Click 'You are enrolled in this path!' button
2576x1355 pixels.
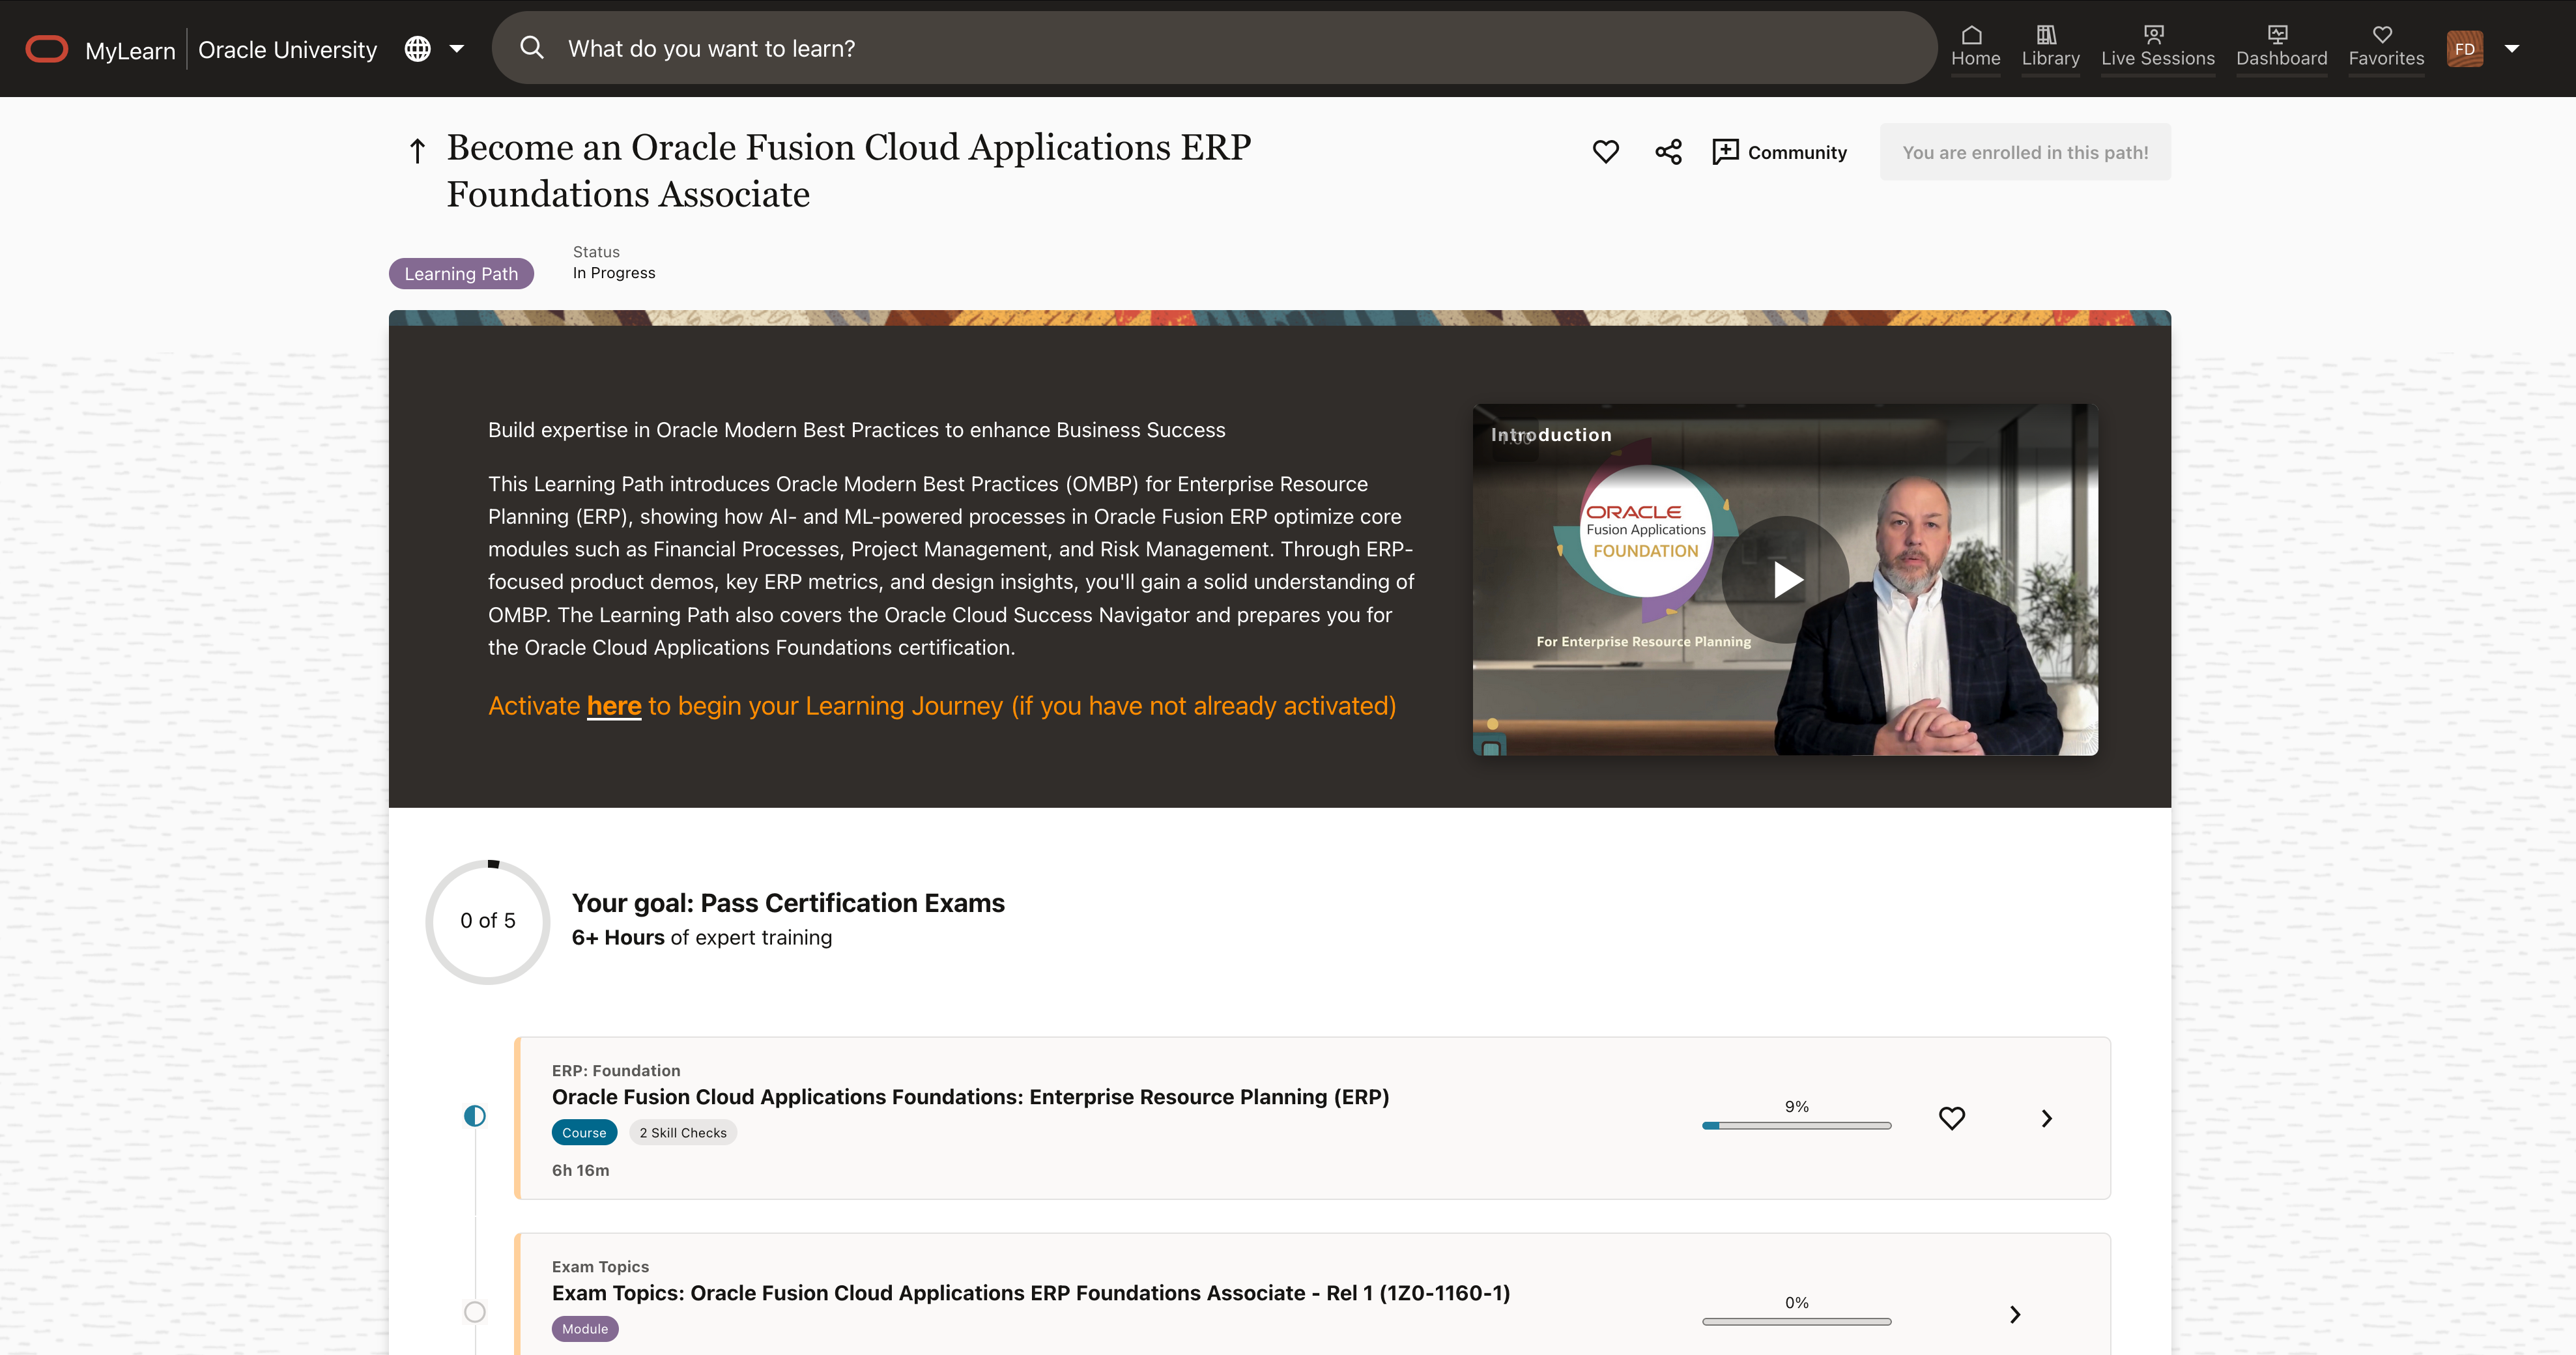coord(2025,152)
